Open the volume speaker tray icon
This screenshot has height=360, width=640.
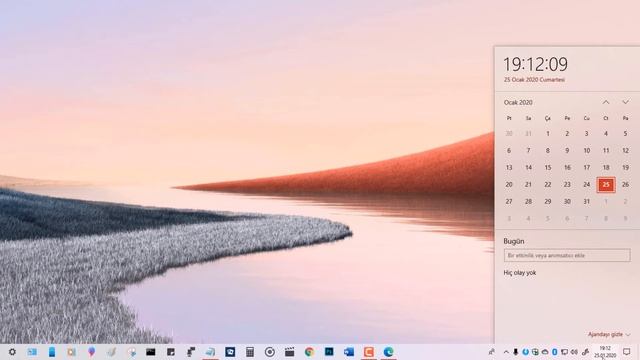tap(574, 352)
